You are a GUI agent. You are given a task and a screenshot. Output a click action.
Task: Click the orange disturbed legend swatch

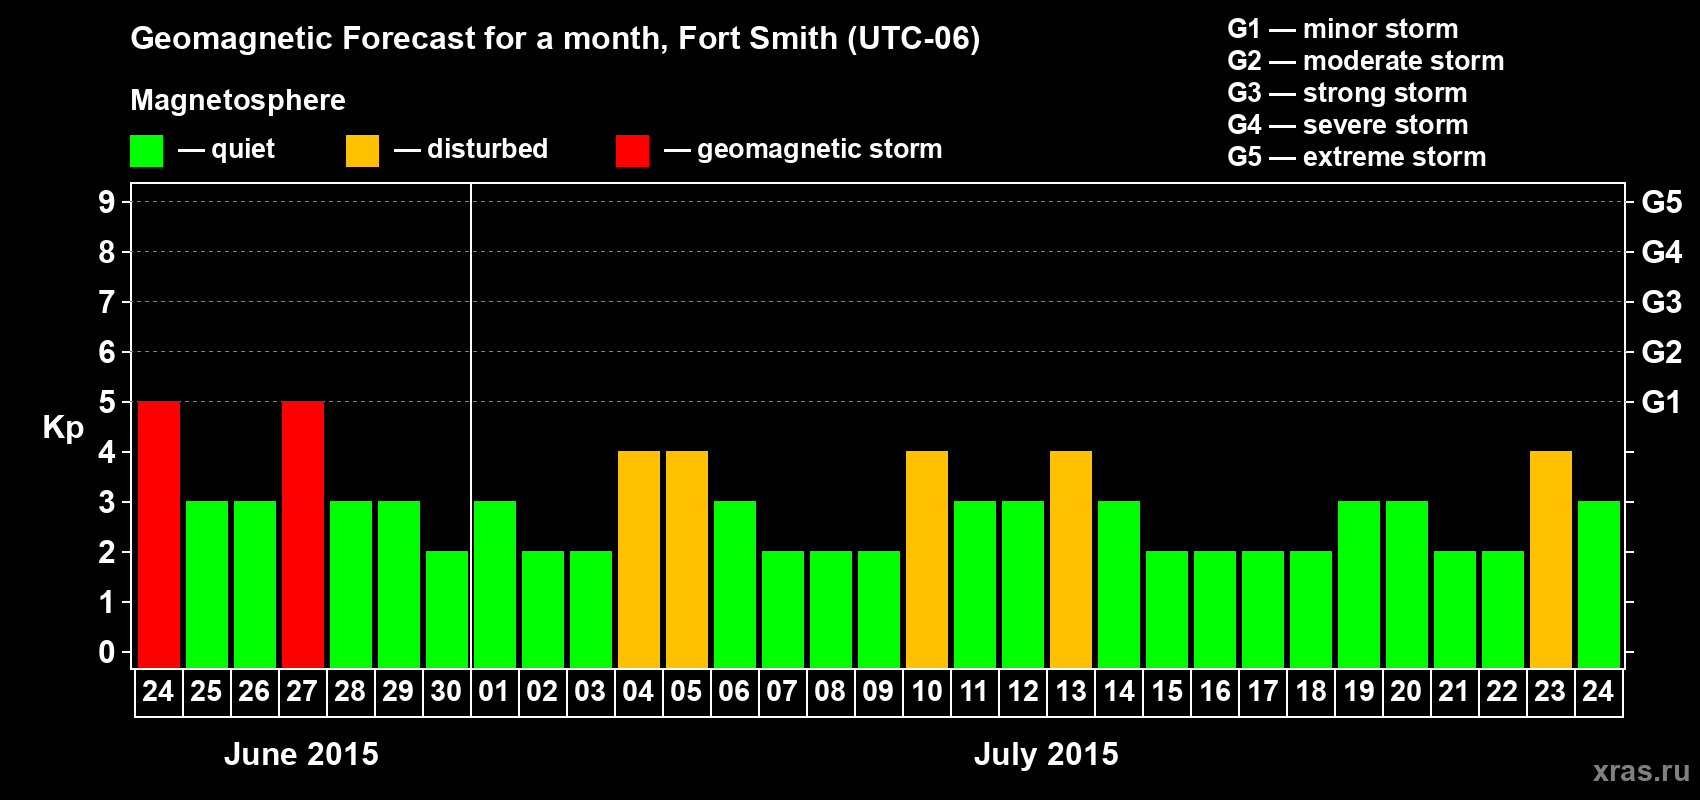[x=362, y=151]
